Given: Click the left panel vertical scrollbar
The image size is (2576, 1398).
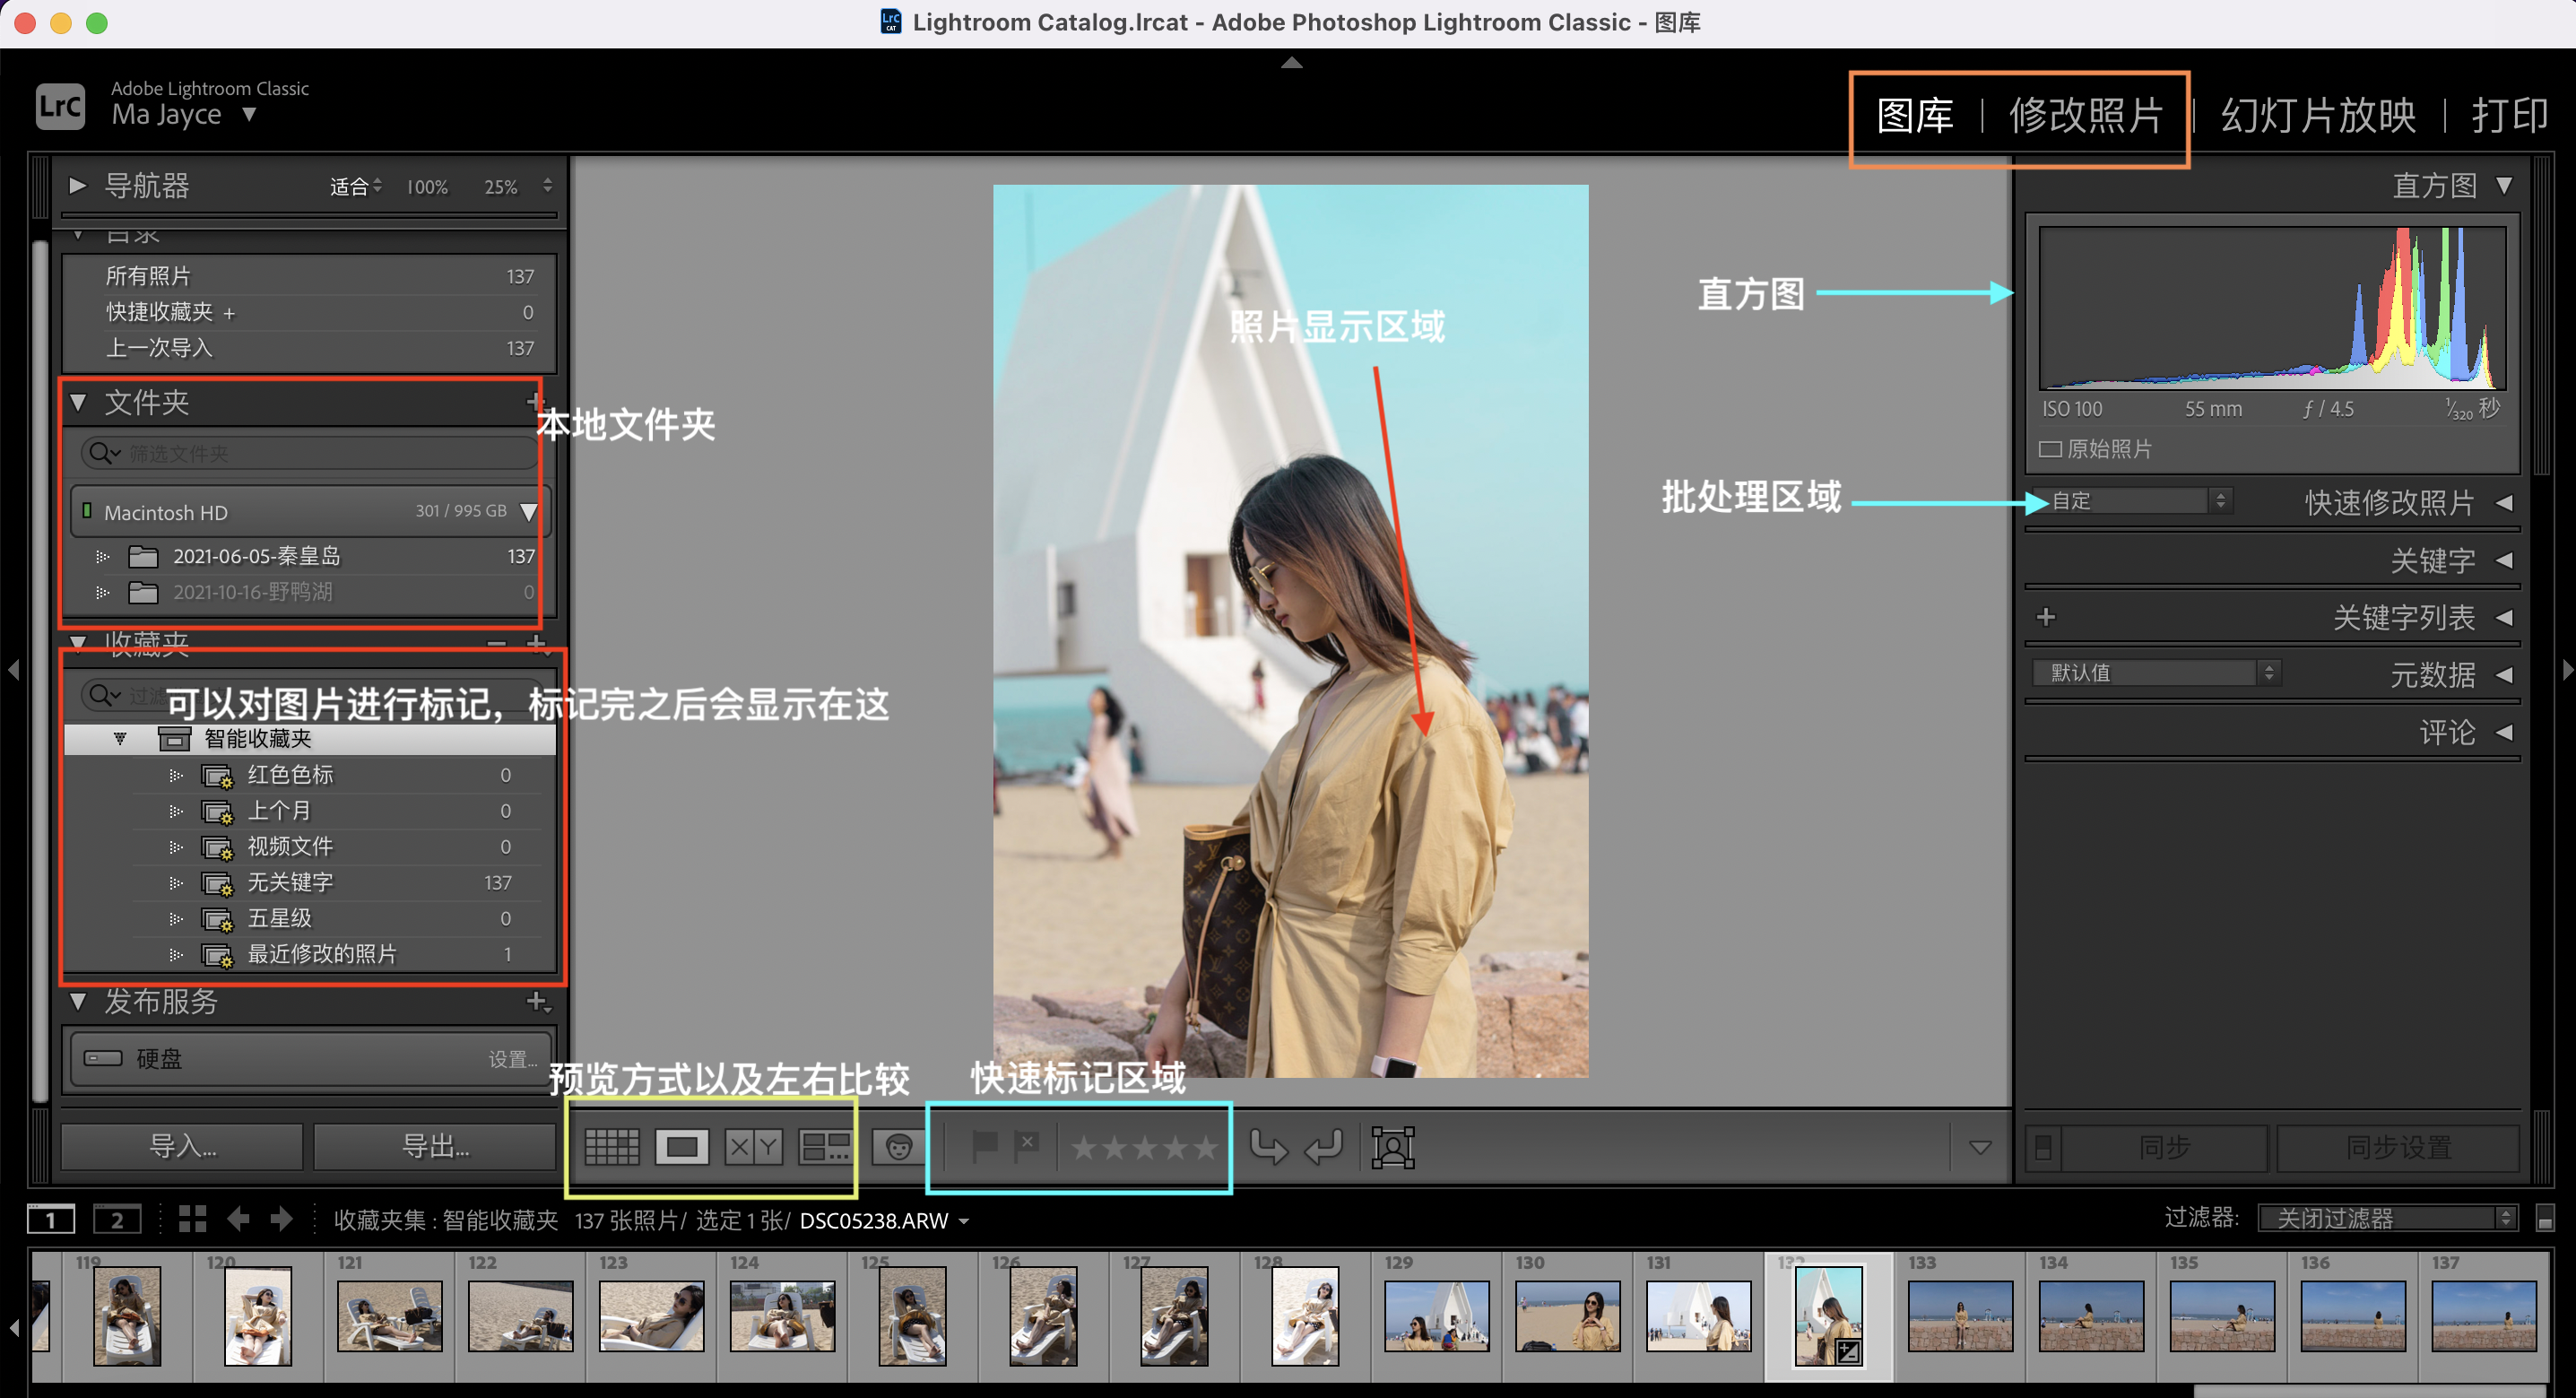Looking at the screenshot, I should click(40, 670).
